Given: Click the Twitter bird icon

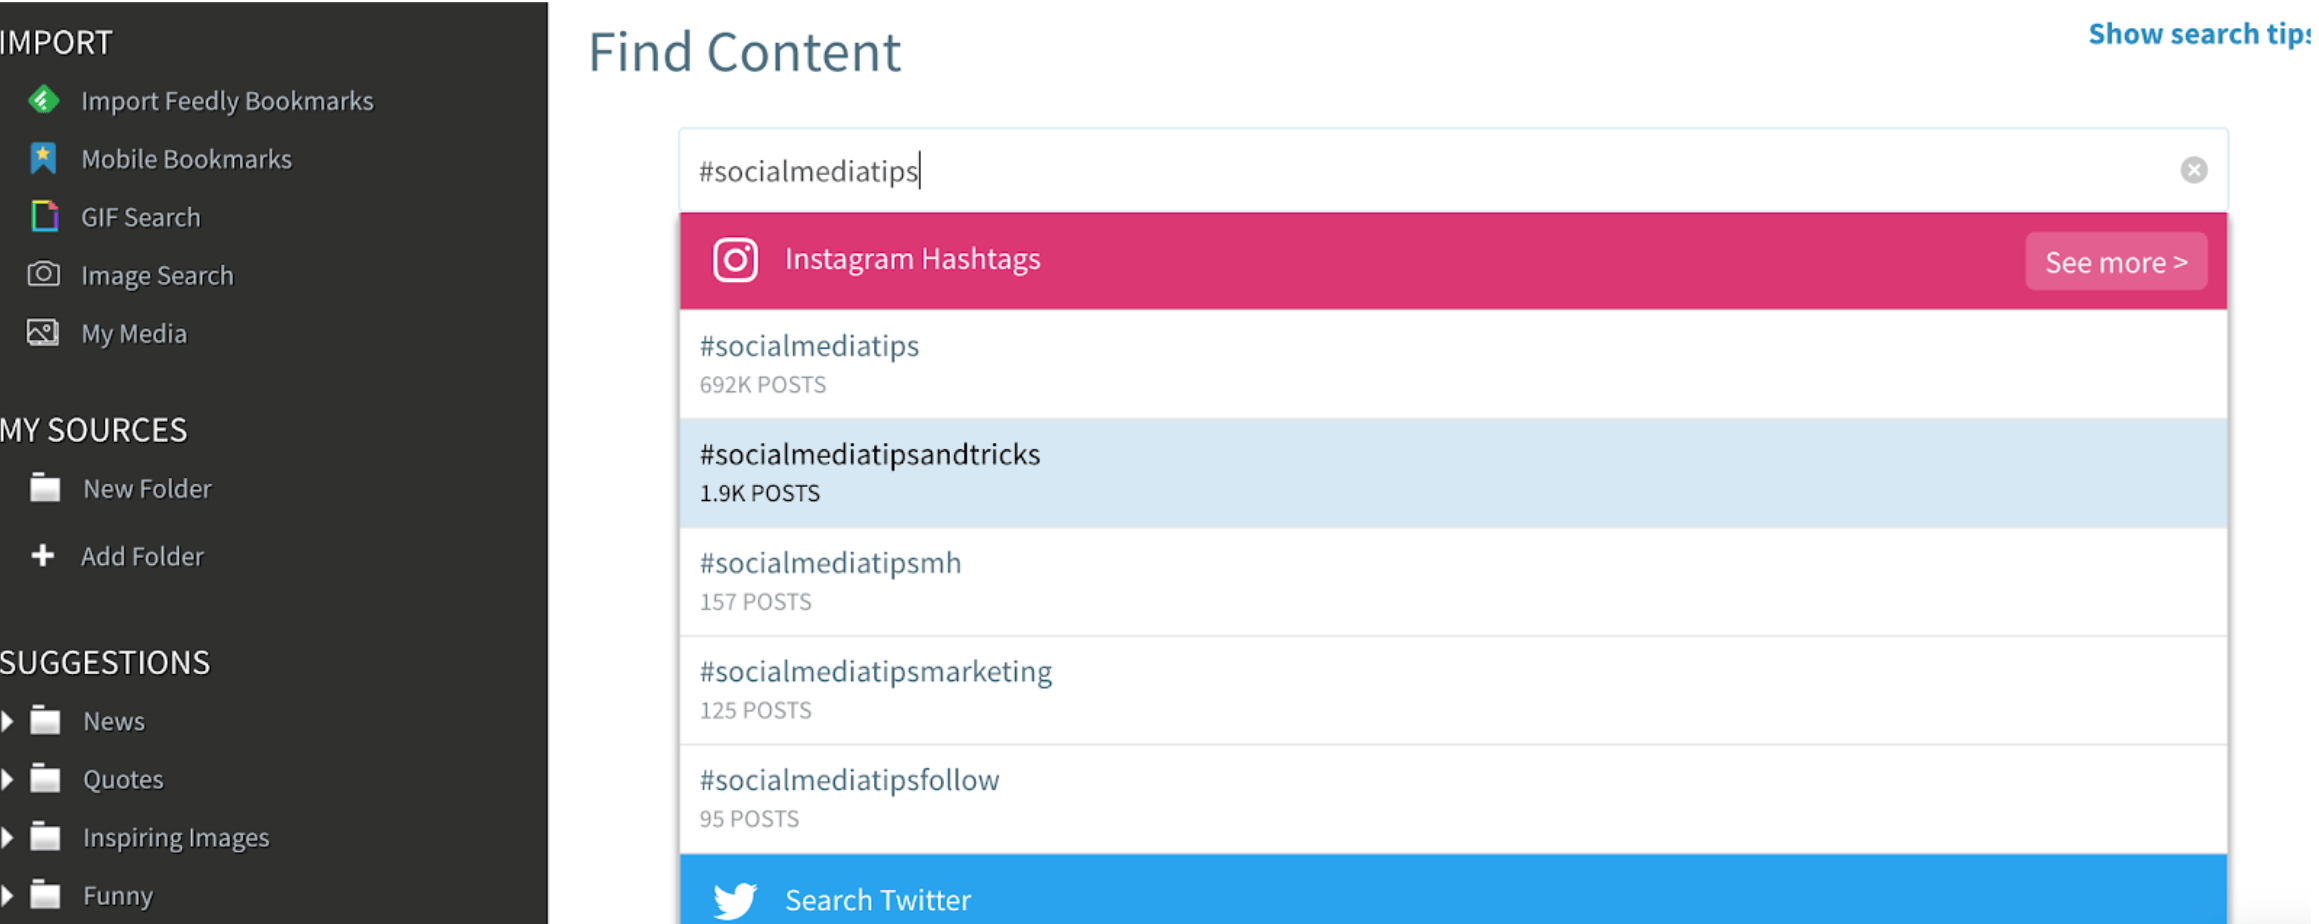Looking at the screenshot, I should pyautogui.click(x=735, y=900).
